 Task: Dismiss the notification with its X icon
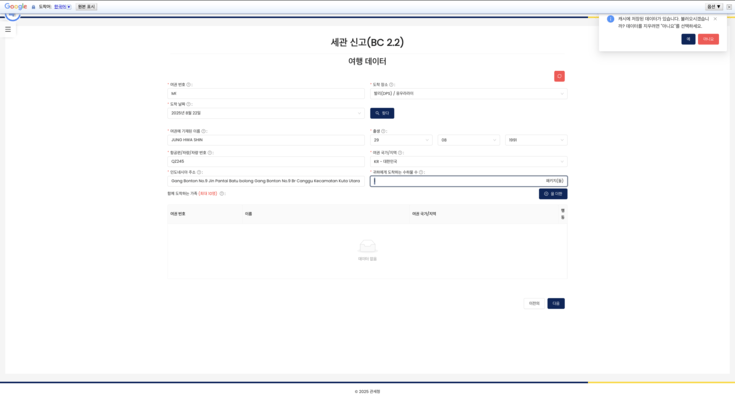tap(715, 18)
